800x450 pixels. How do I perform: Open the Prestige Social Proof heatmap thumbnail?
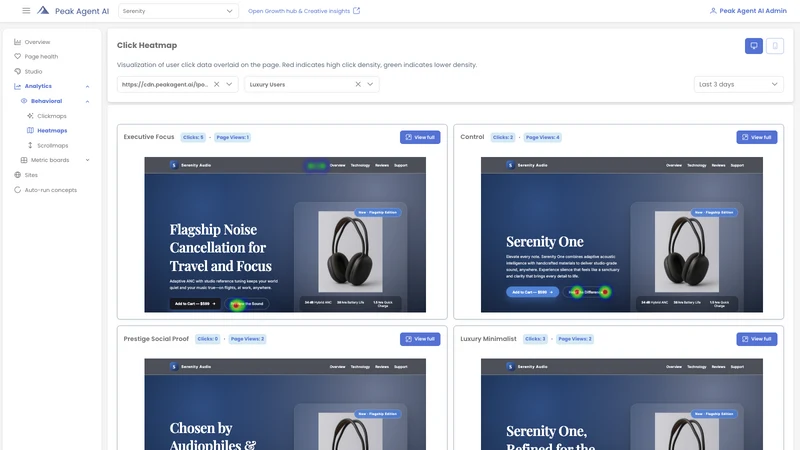(285, 404)
